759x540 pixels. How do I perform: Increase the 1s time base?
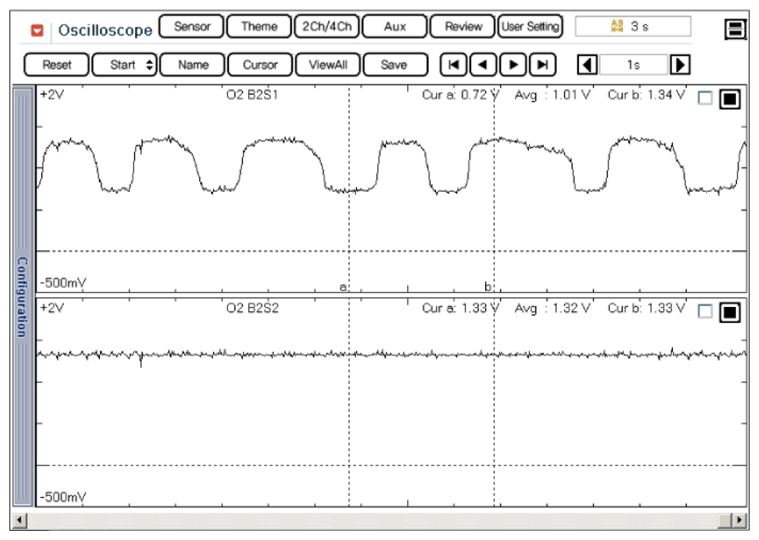click(x=680, y=65)
